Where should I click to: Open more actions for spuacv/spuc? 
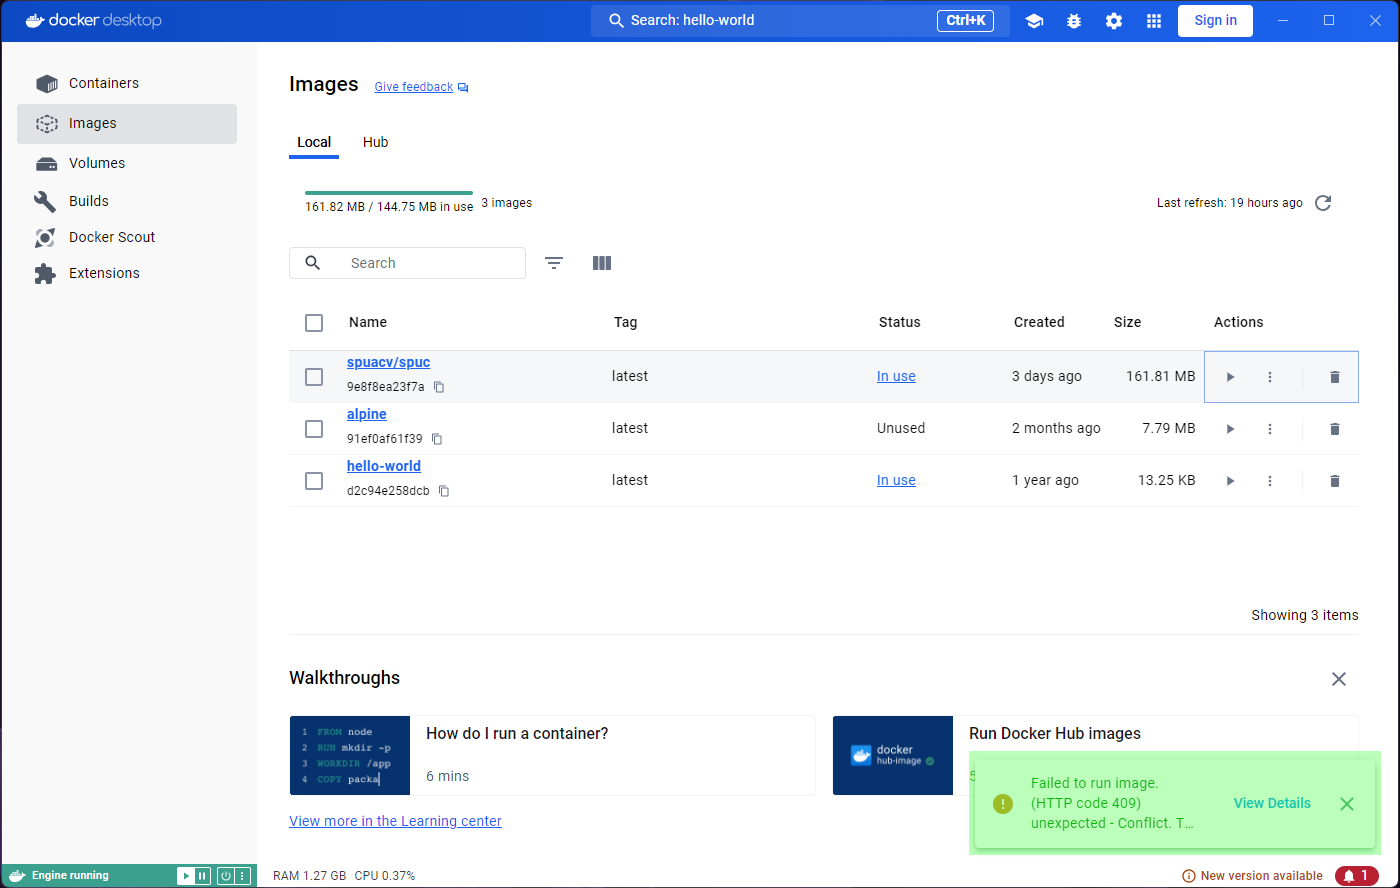(x=1270, y=377)
